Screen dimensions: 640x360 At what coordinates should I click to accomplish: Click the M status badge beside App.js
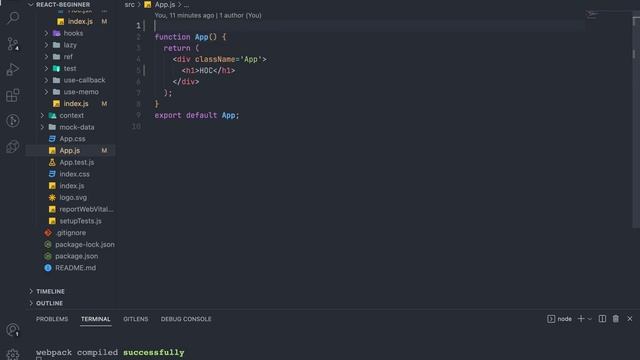[104, 151]
